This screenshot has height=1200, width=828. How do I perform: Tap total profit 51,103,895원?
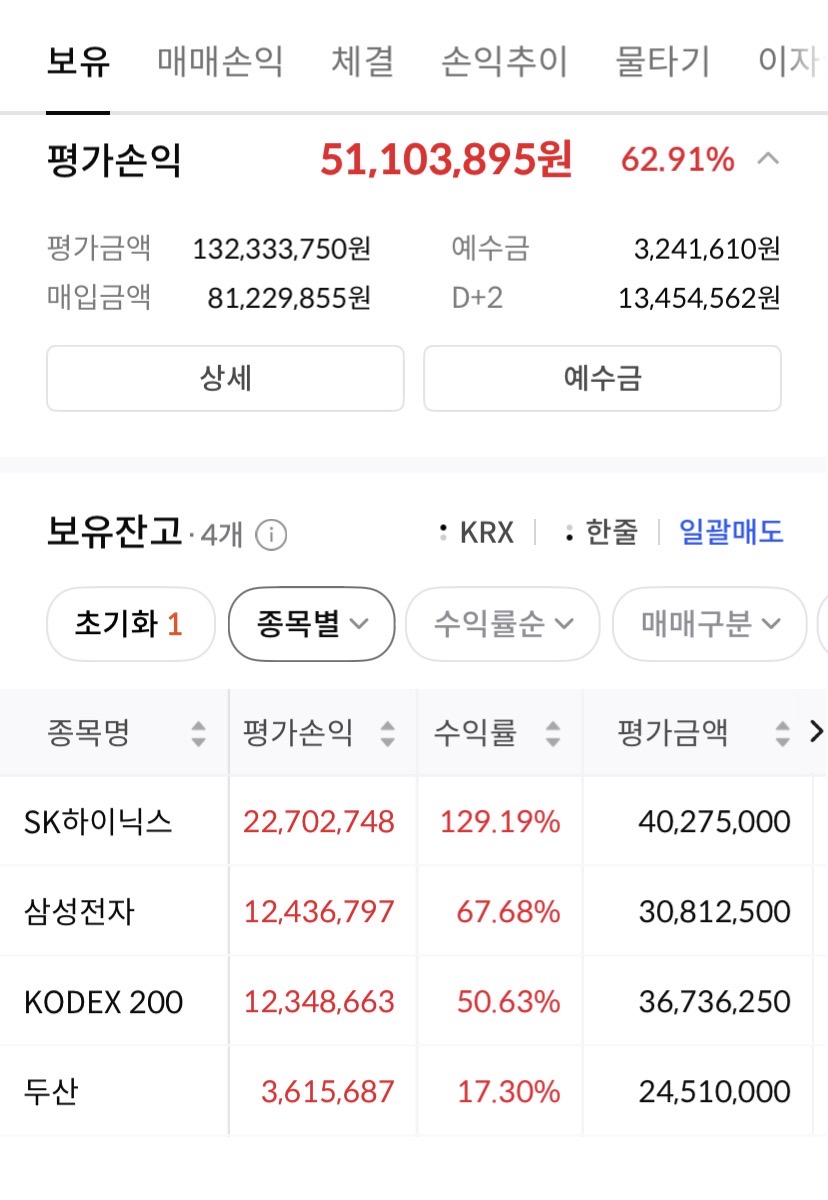(446, 159)
